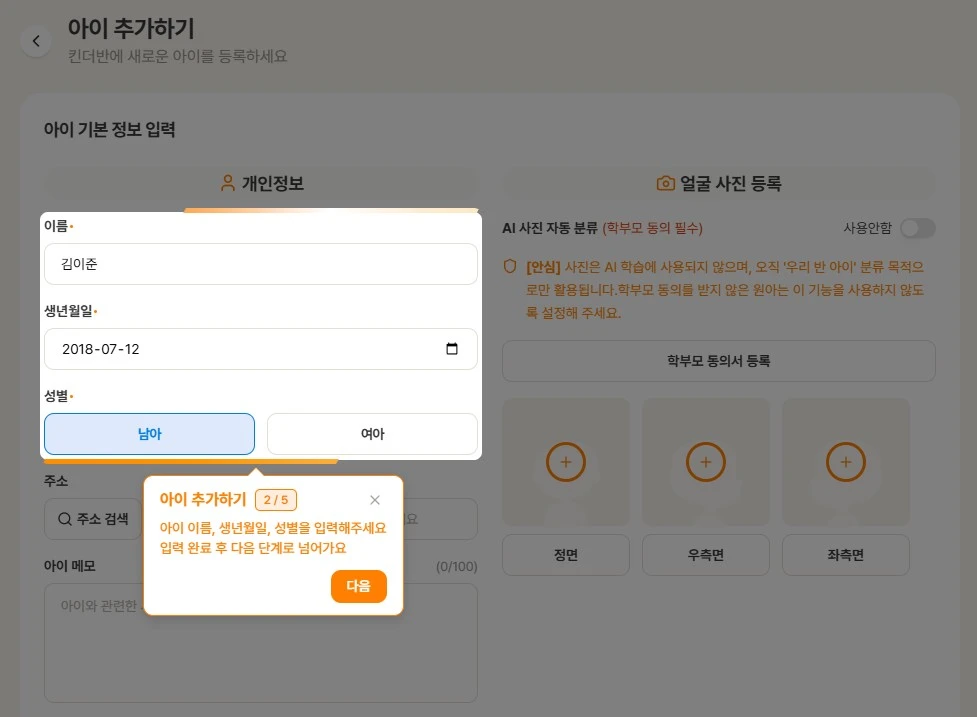Image resolution: width=977 pixels, height=717 pixels.
Task: Click the 생년월일 date field 2018-07-12
Action: (x=261, y=349)
